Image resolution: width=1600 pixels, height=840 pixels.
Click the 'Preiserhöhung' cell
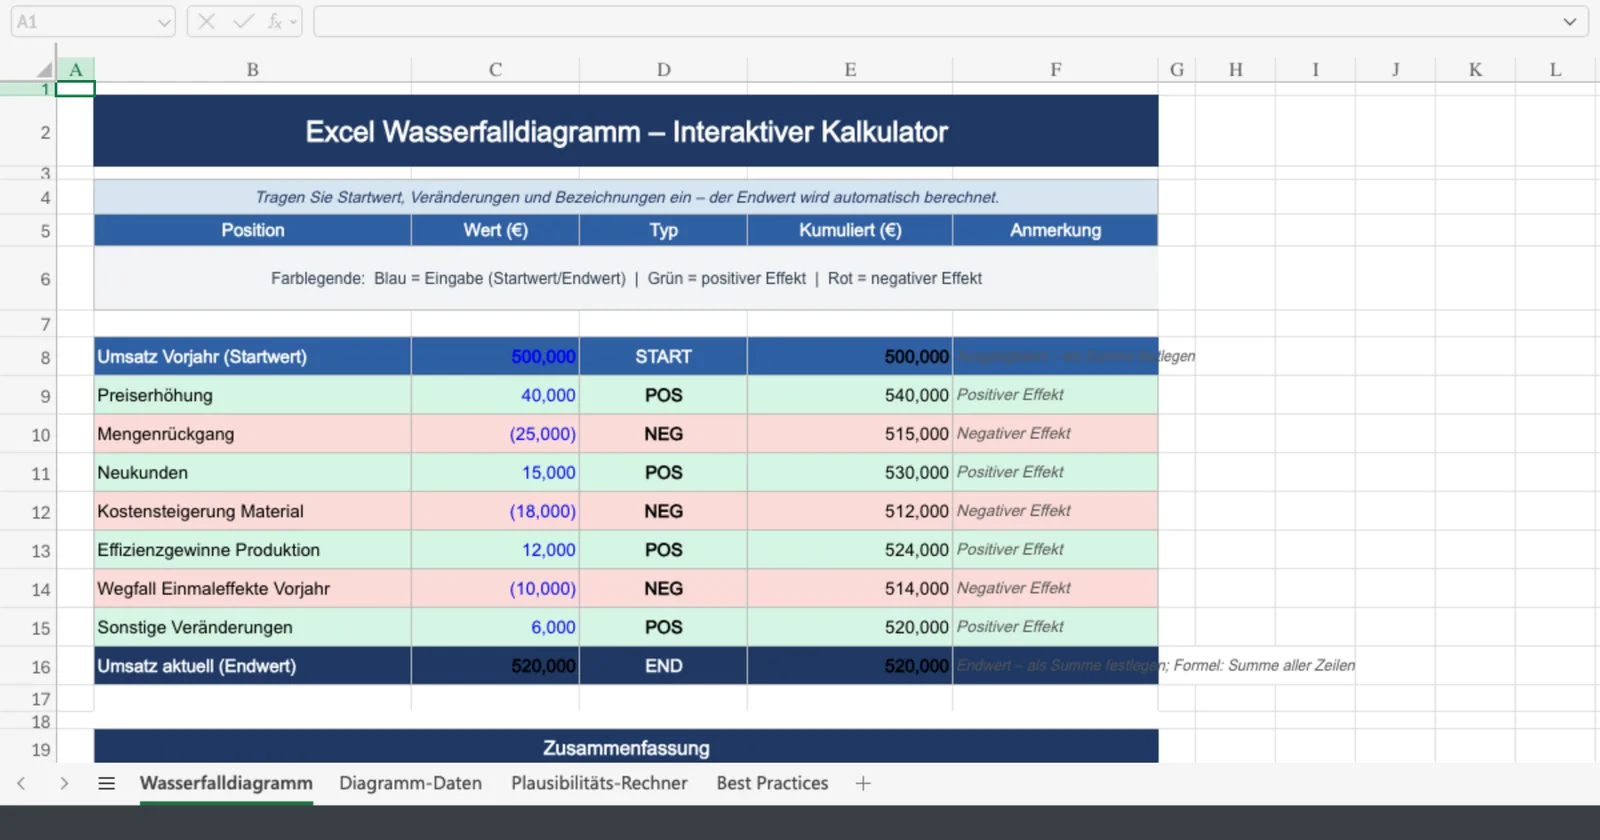(x=253, y=395)
